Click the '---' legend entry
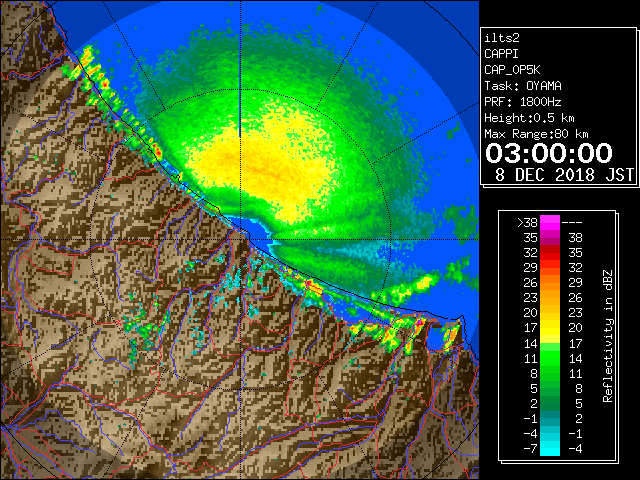The width and height of the screenshot is (640, 480). 572,223
